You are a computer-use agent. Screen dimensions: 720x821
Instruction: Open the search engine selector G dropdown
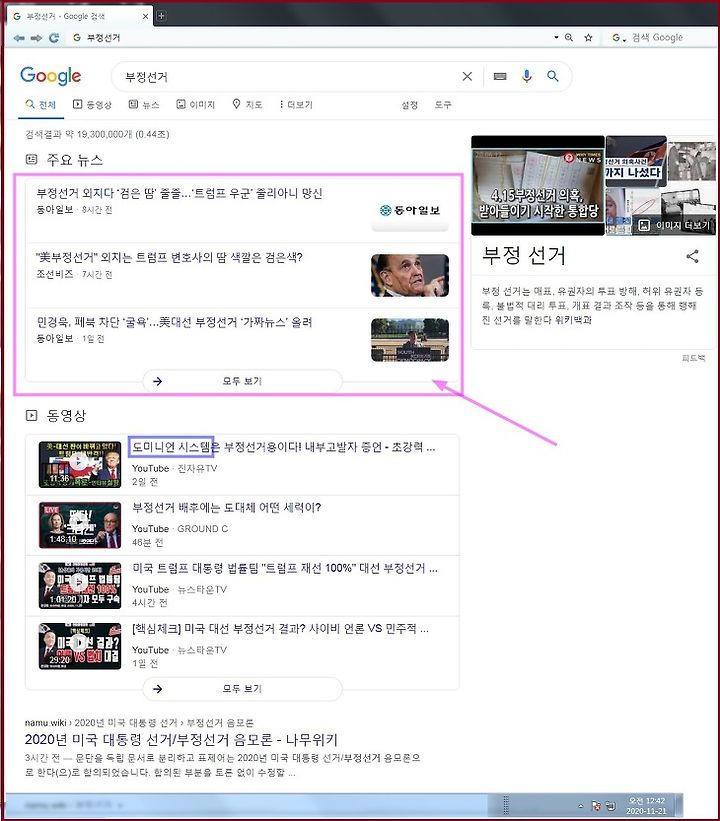point(618,38)
